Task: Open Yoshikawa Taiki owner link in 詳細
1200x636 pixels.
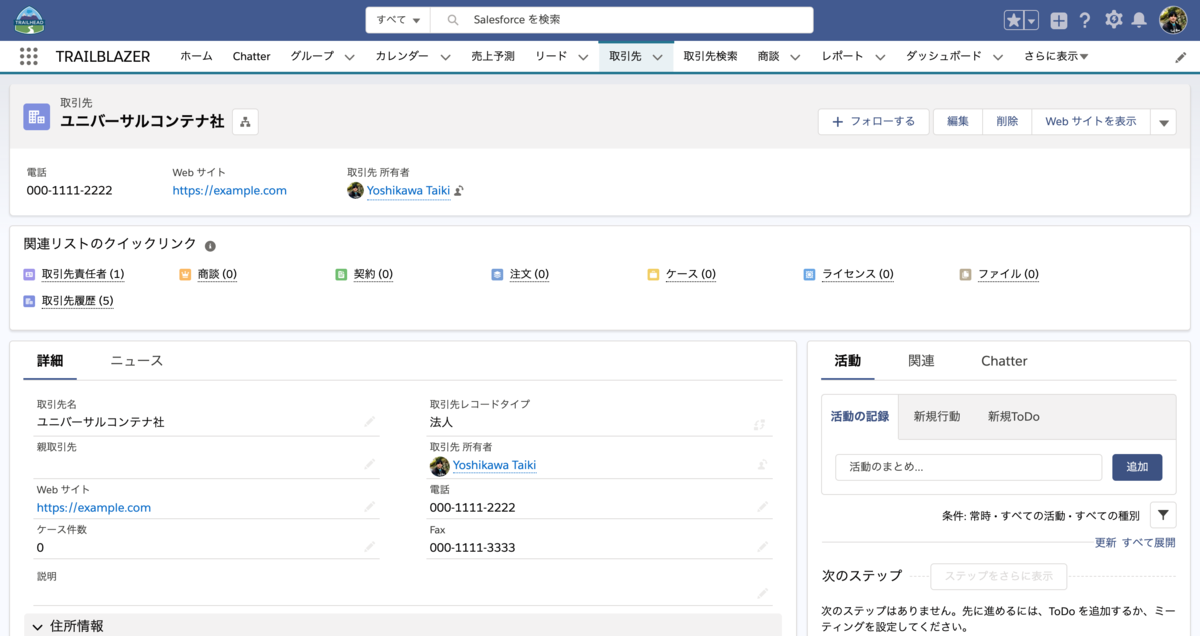Action: click(x=494, y=465)
